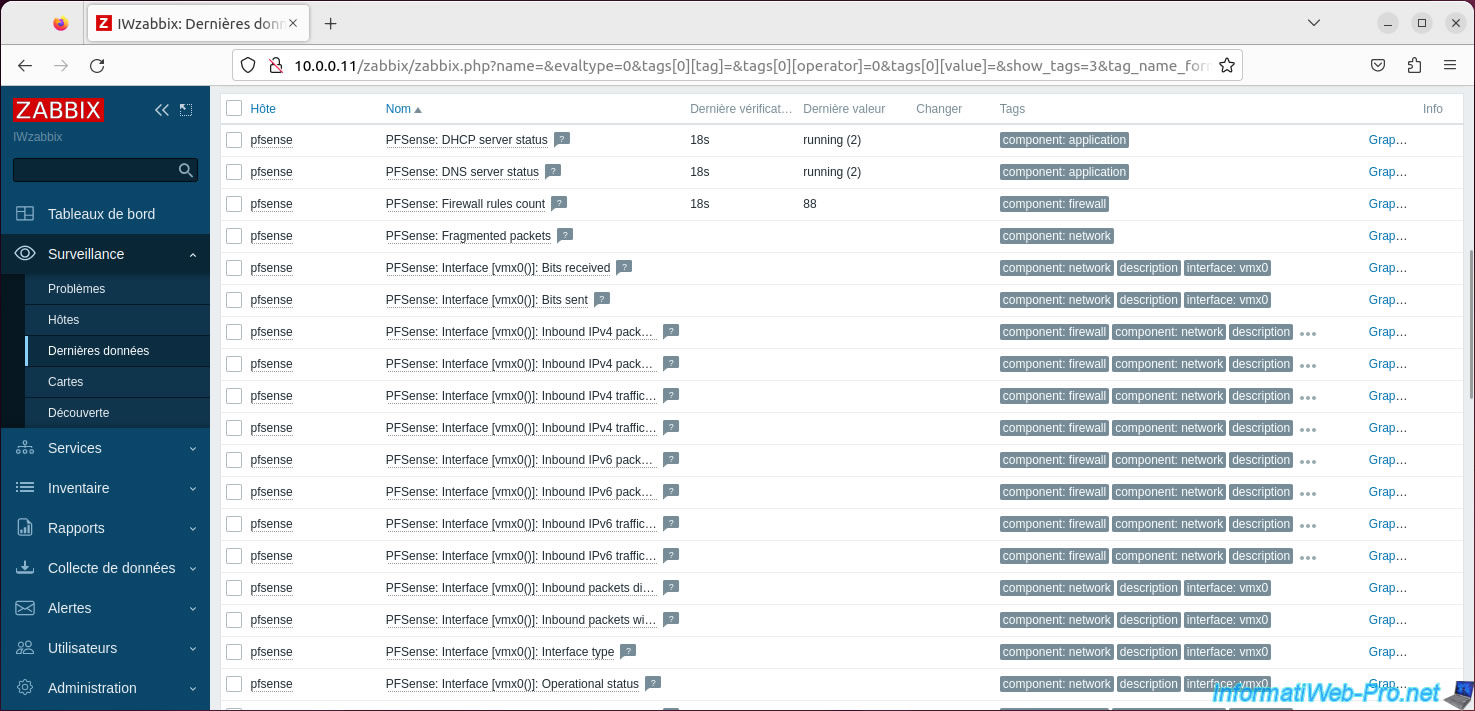Open help icon for Operational status item
1475x711 pixels.
point(653,683)
